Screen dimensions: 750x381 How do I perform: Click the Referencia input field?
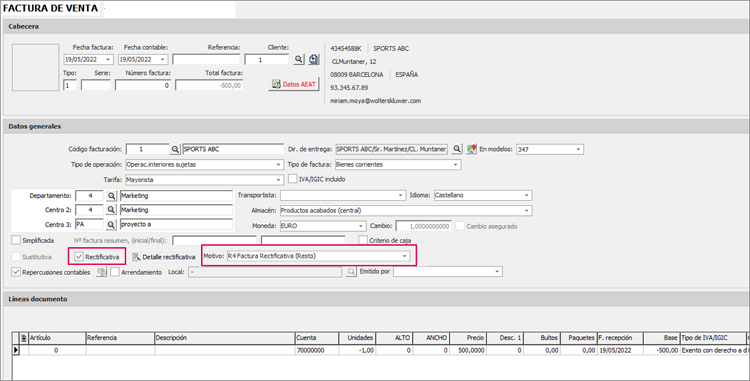206,60
